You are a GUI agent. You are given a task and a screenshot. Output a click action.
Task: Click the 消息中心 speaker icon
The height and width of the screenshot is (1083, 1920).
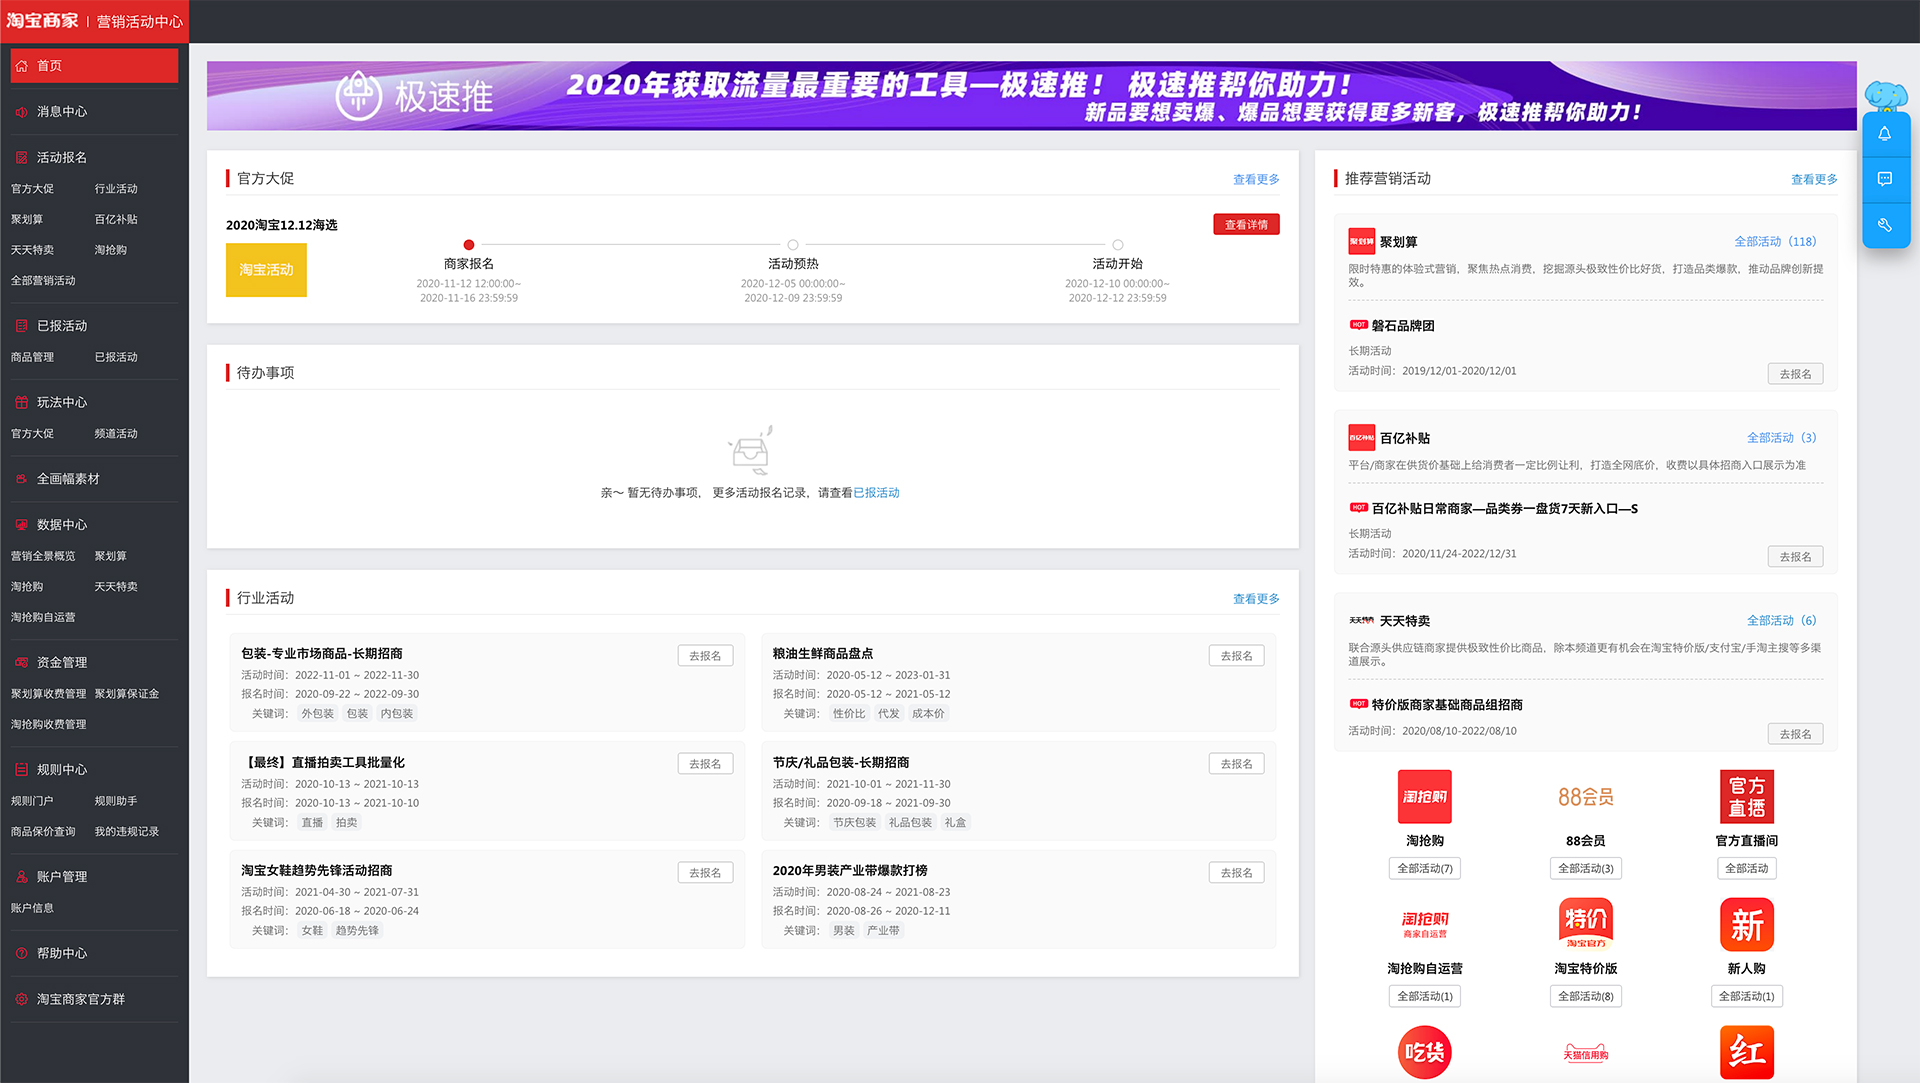pyautogui.click(x=21, y=112)
